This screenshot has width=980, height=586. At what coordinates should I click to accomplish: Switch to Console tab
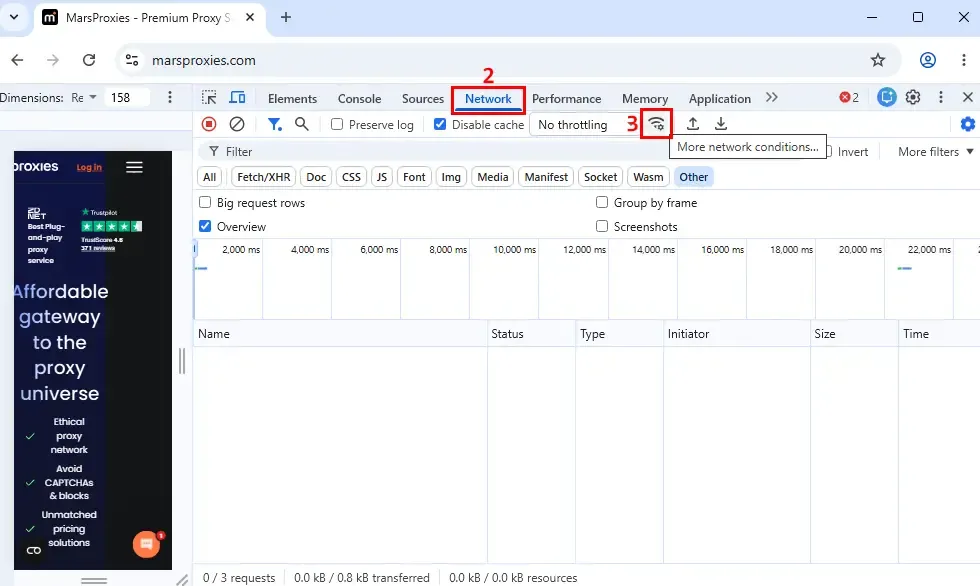[359, 98]
